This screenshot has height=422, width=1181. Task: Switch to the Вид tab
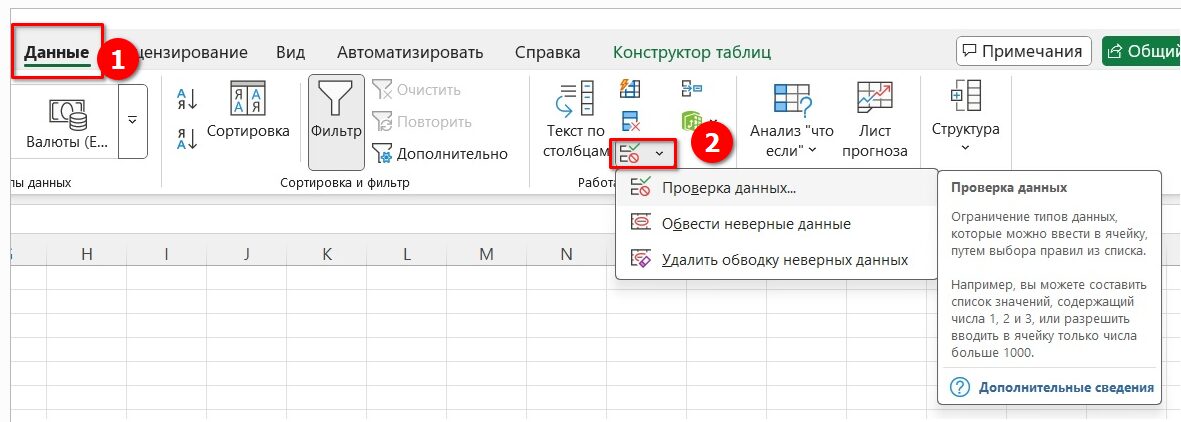290,52
